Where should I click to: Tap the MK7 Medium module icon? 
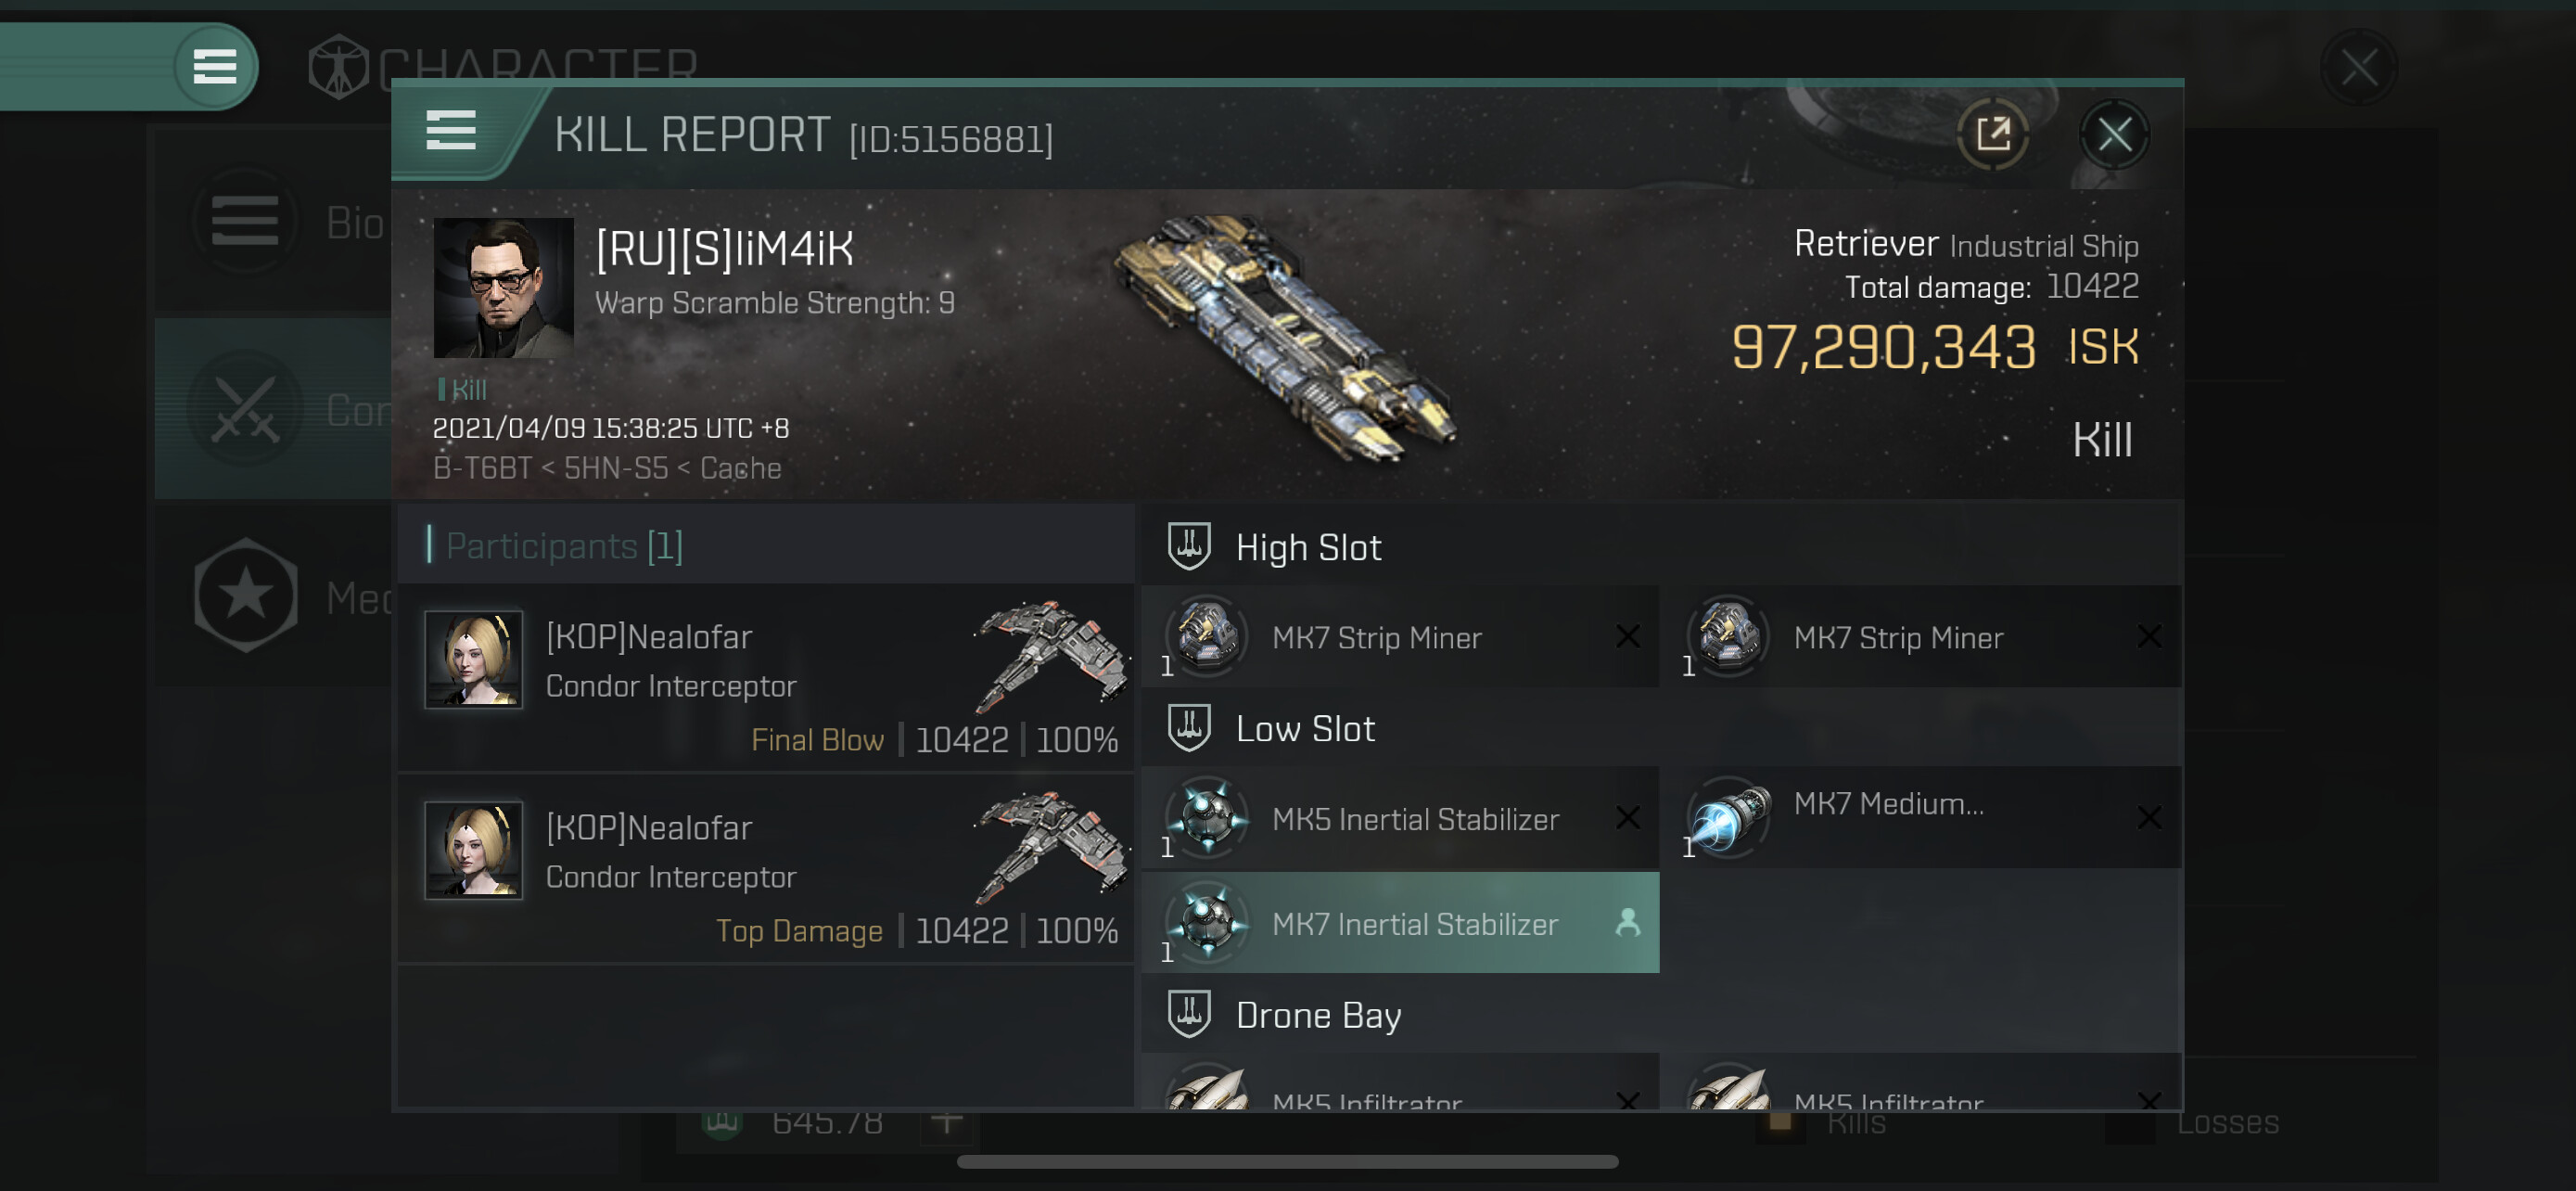click(1727, 817)
